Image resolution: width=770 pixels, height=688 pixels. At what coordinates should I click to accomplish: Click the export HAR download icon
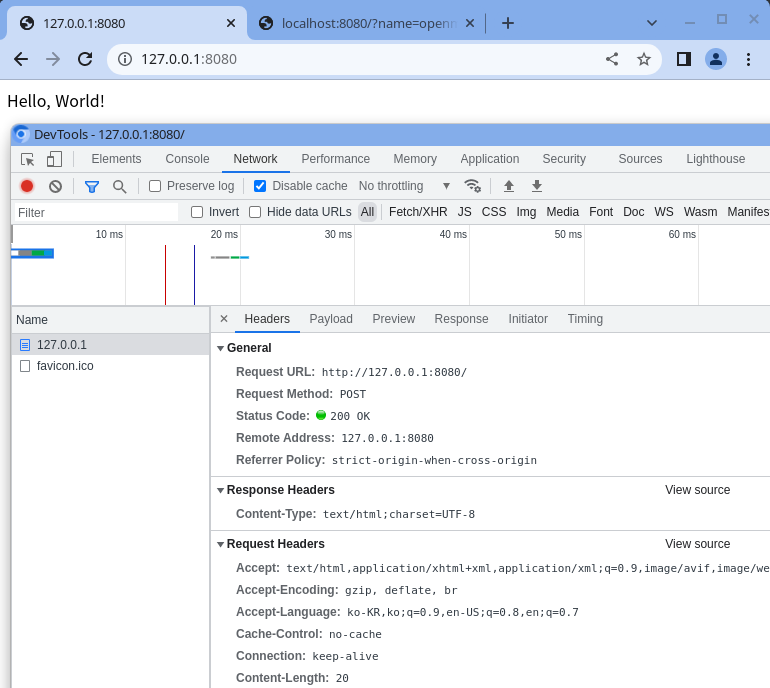[537, 186]
